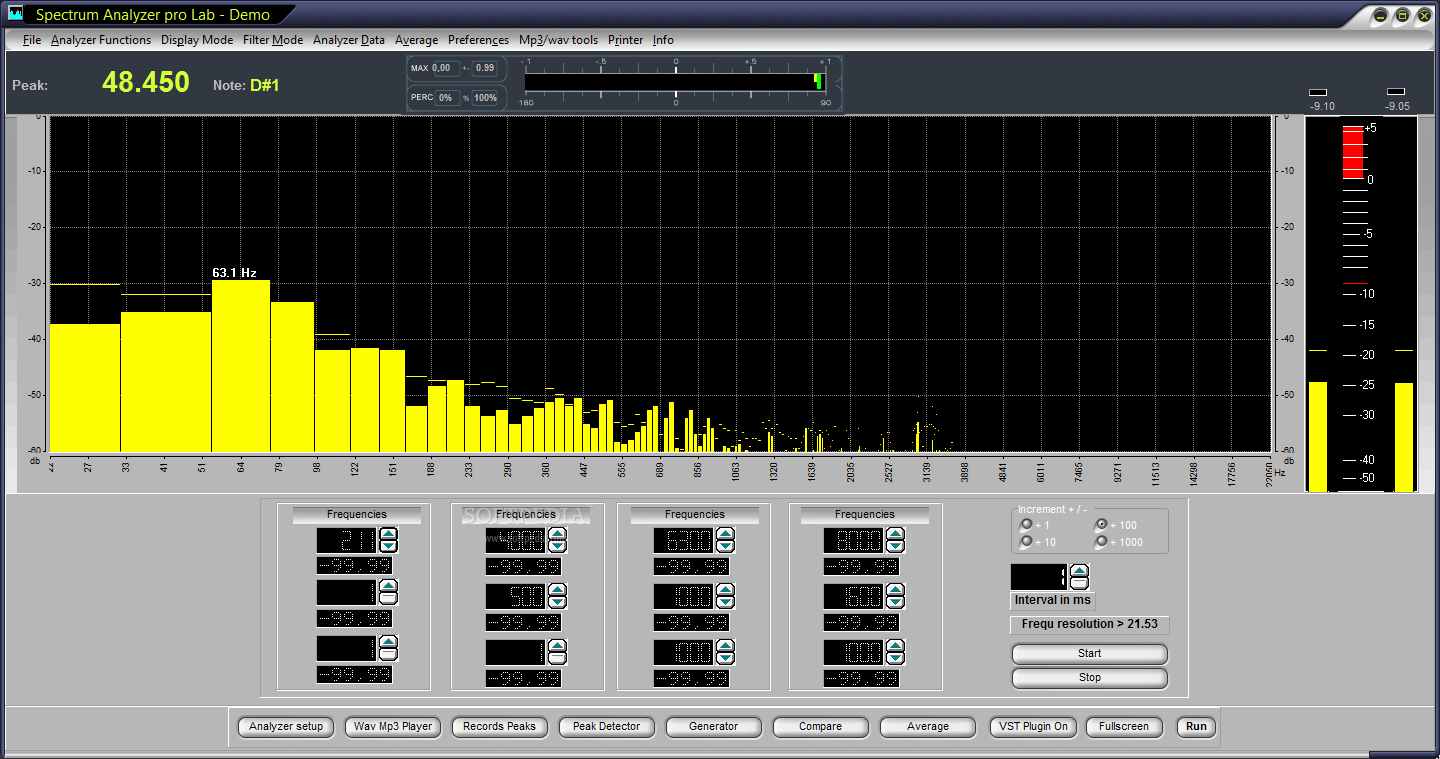The image size is (1440, 759).
Task: Open the Wav Mp3 Player
Action: (393, 727)
